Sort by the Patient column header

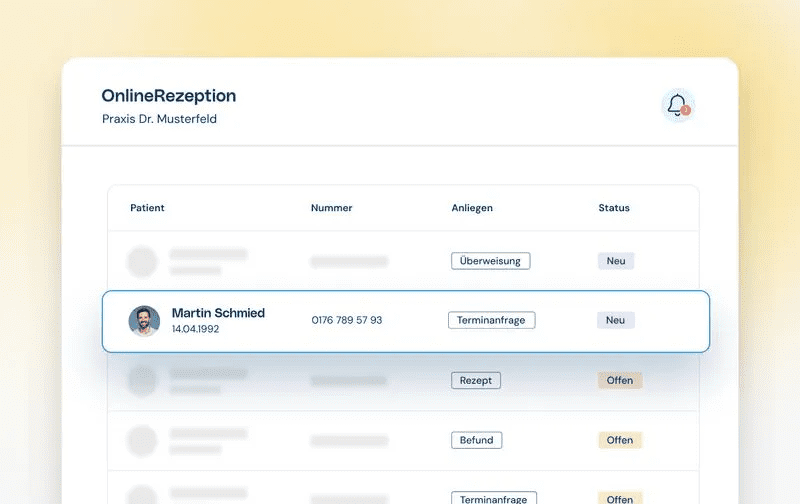click(x=147, y=208)
